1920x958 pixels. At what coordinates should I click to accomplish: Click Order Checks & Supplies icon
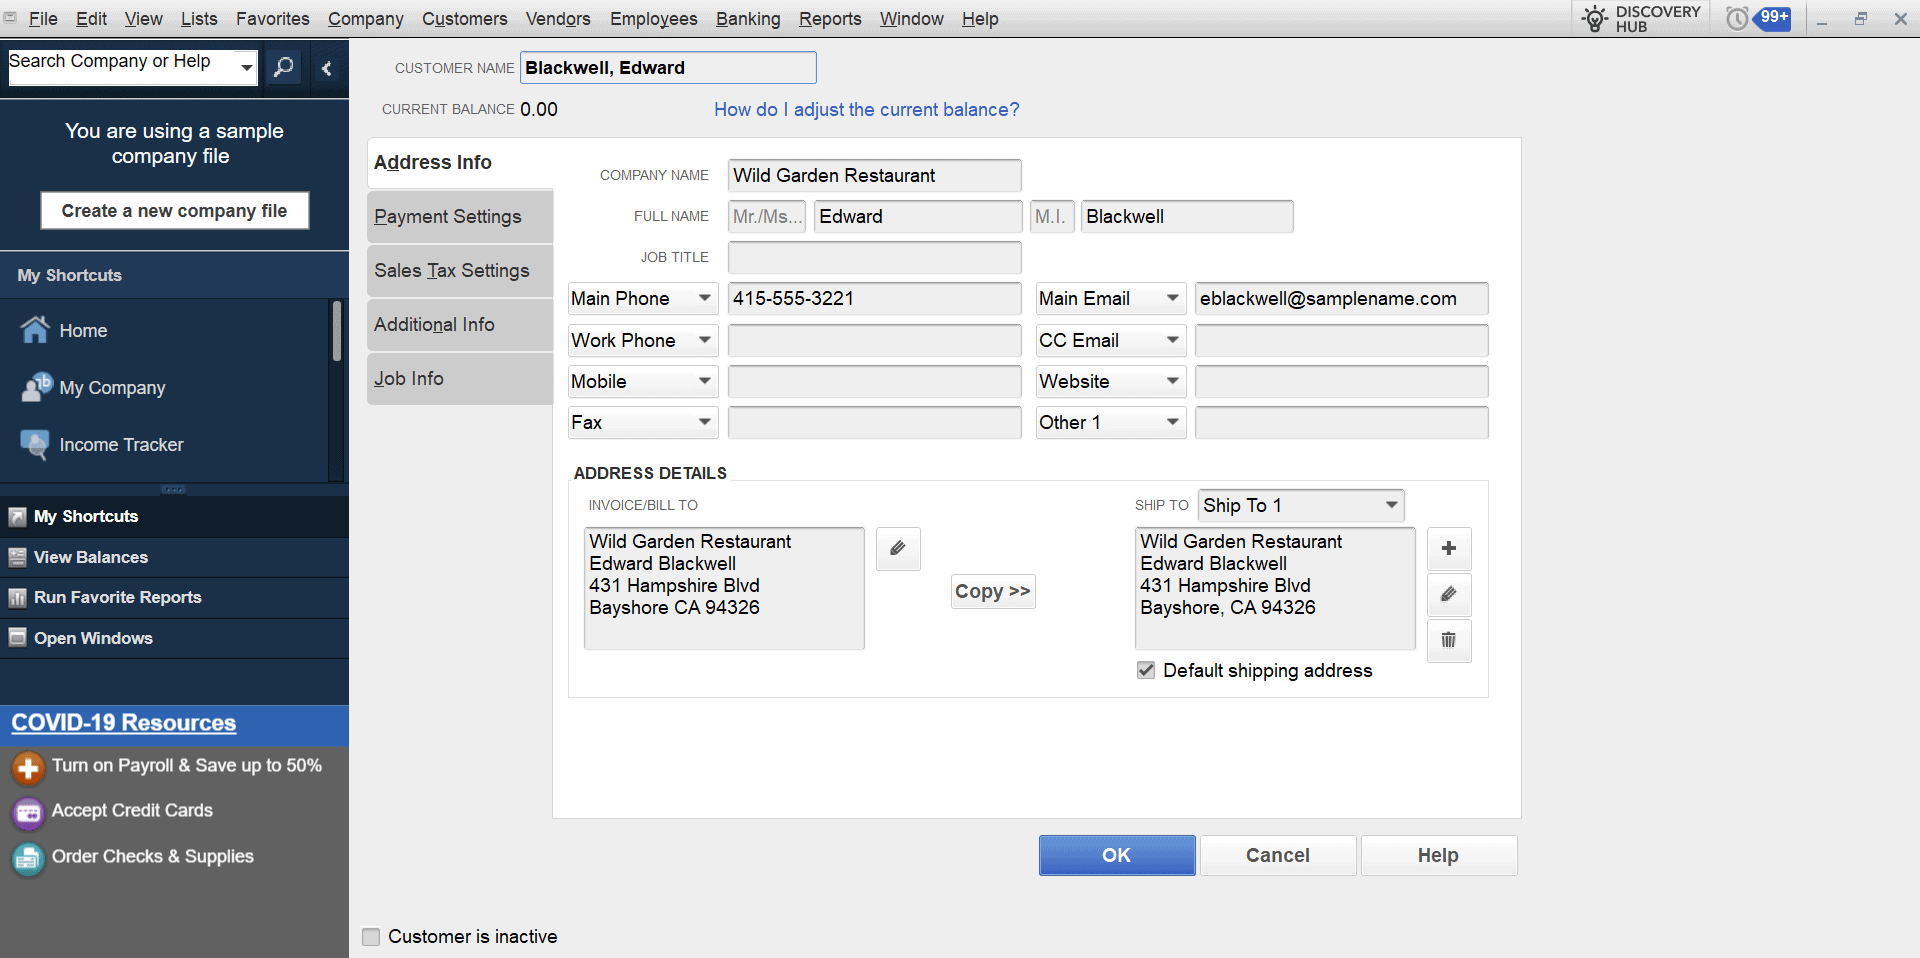coord(28,858)
